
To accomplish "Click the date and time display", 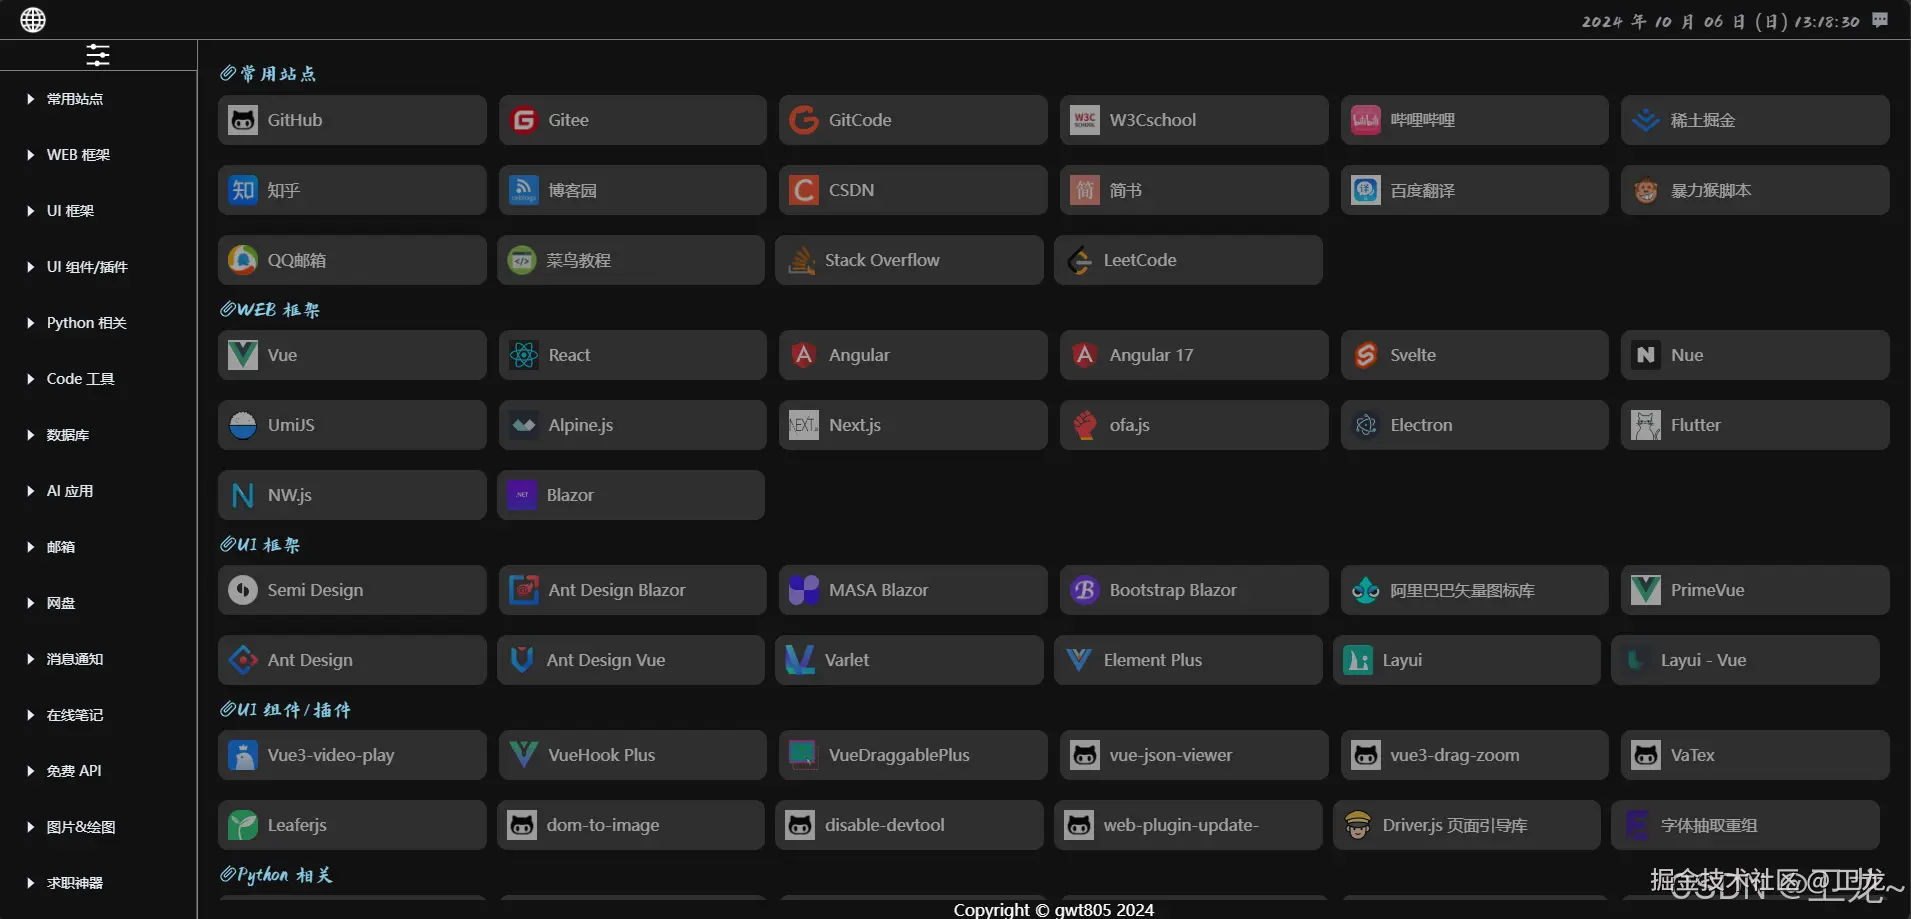I will pos(1720,21).
